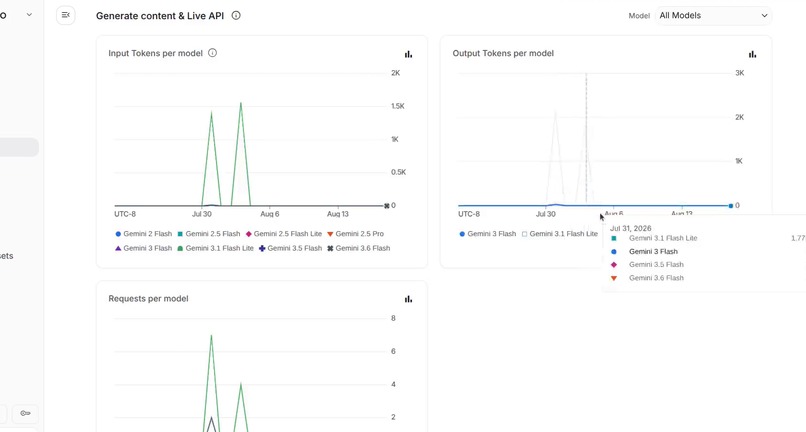Open the key icon in the sidebar bottom
Viewport: 806px width, 432px height.
(25, 413)
